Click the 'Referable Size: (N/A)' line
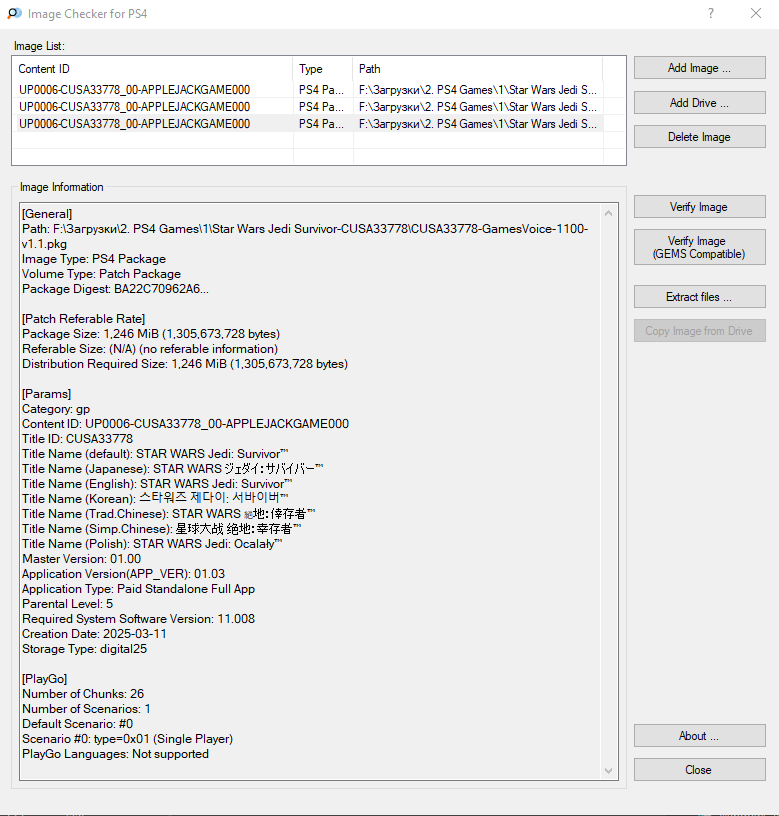The height and width of the screenshot is (816, 779). coord(150,349)
